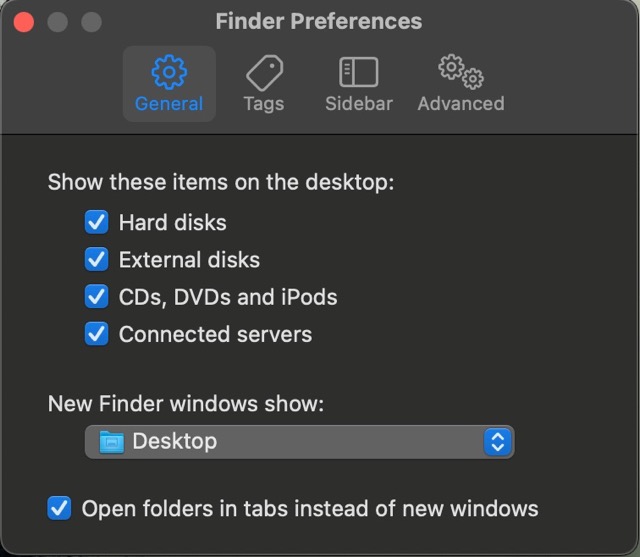
Task: Click the Advanced double-gear icon
Action: click(460, 71)
